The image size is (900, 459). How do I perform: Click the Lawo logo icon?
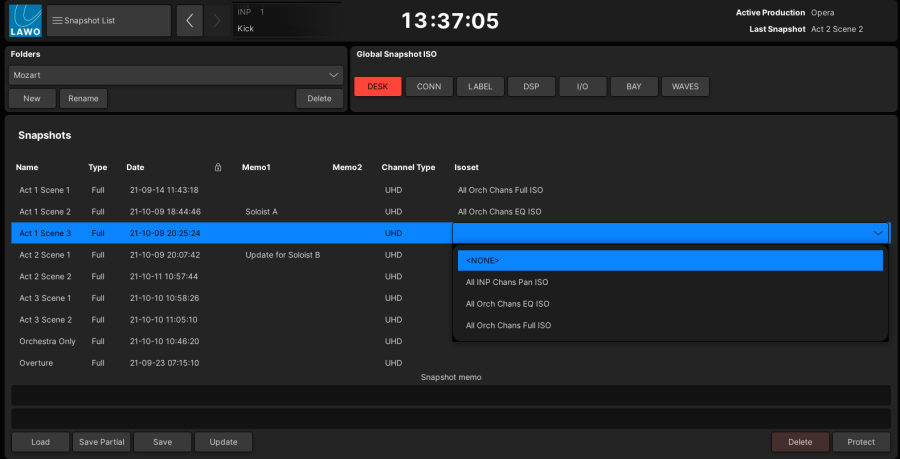(x=24, y=20)
